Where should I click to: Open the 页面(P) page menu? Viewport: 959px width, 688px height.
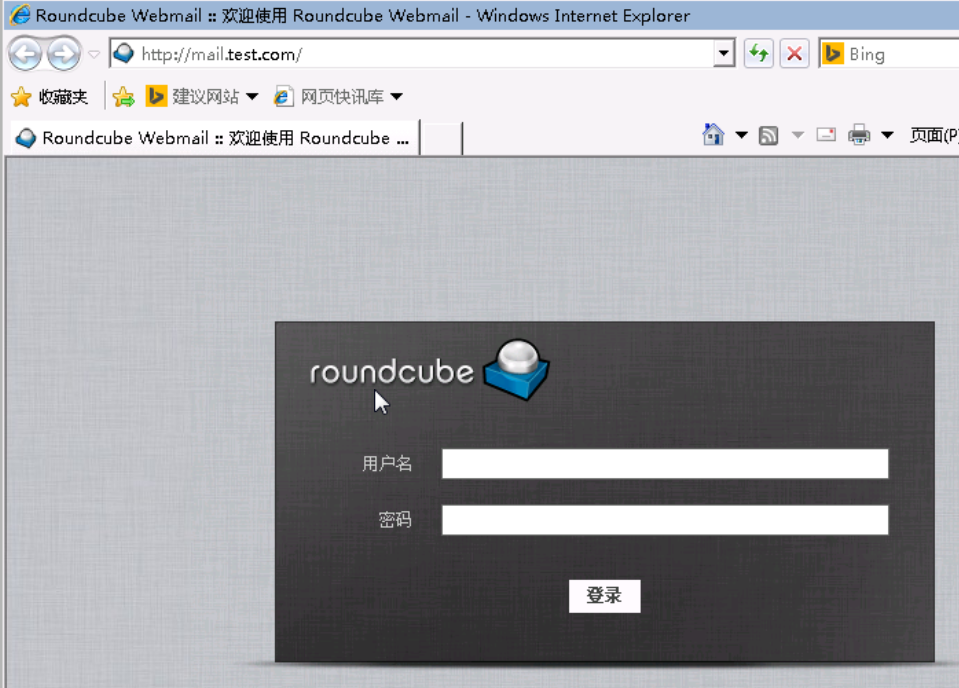[x=933, y=135]
